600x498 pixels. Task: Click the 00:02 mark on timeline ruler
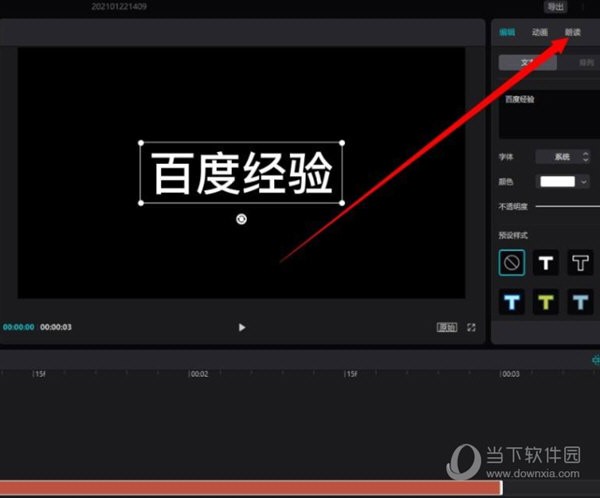tap(199, 374)
